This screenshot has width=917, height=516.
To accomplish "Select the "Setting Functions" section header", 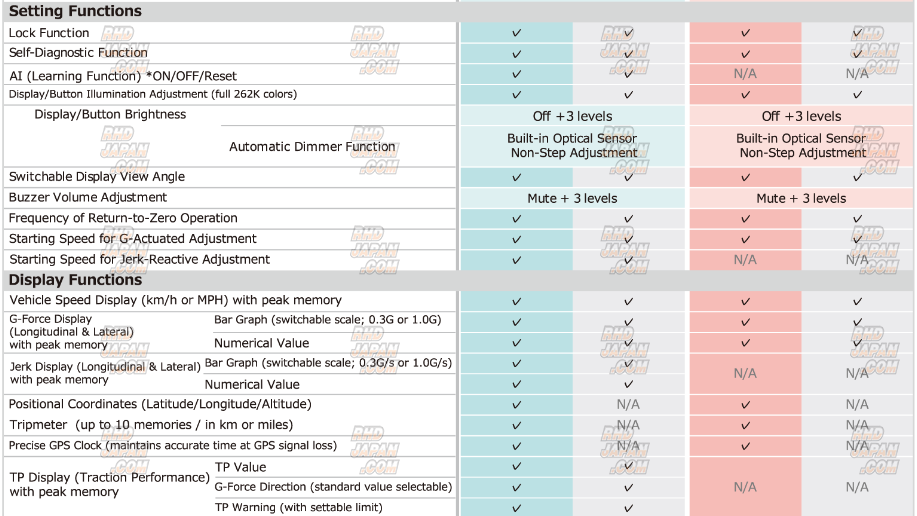I will 75,11.
